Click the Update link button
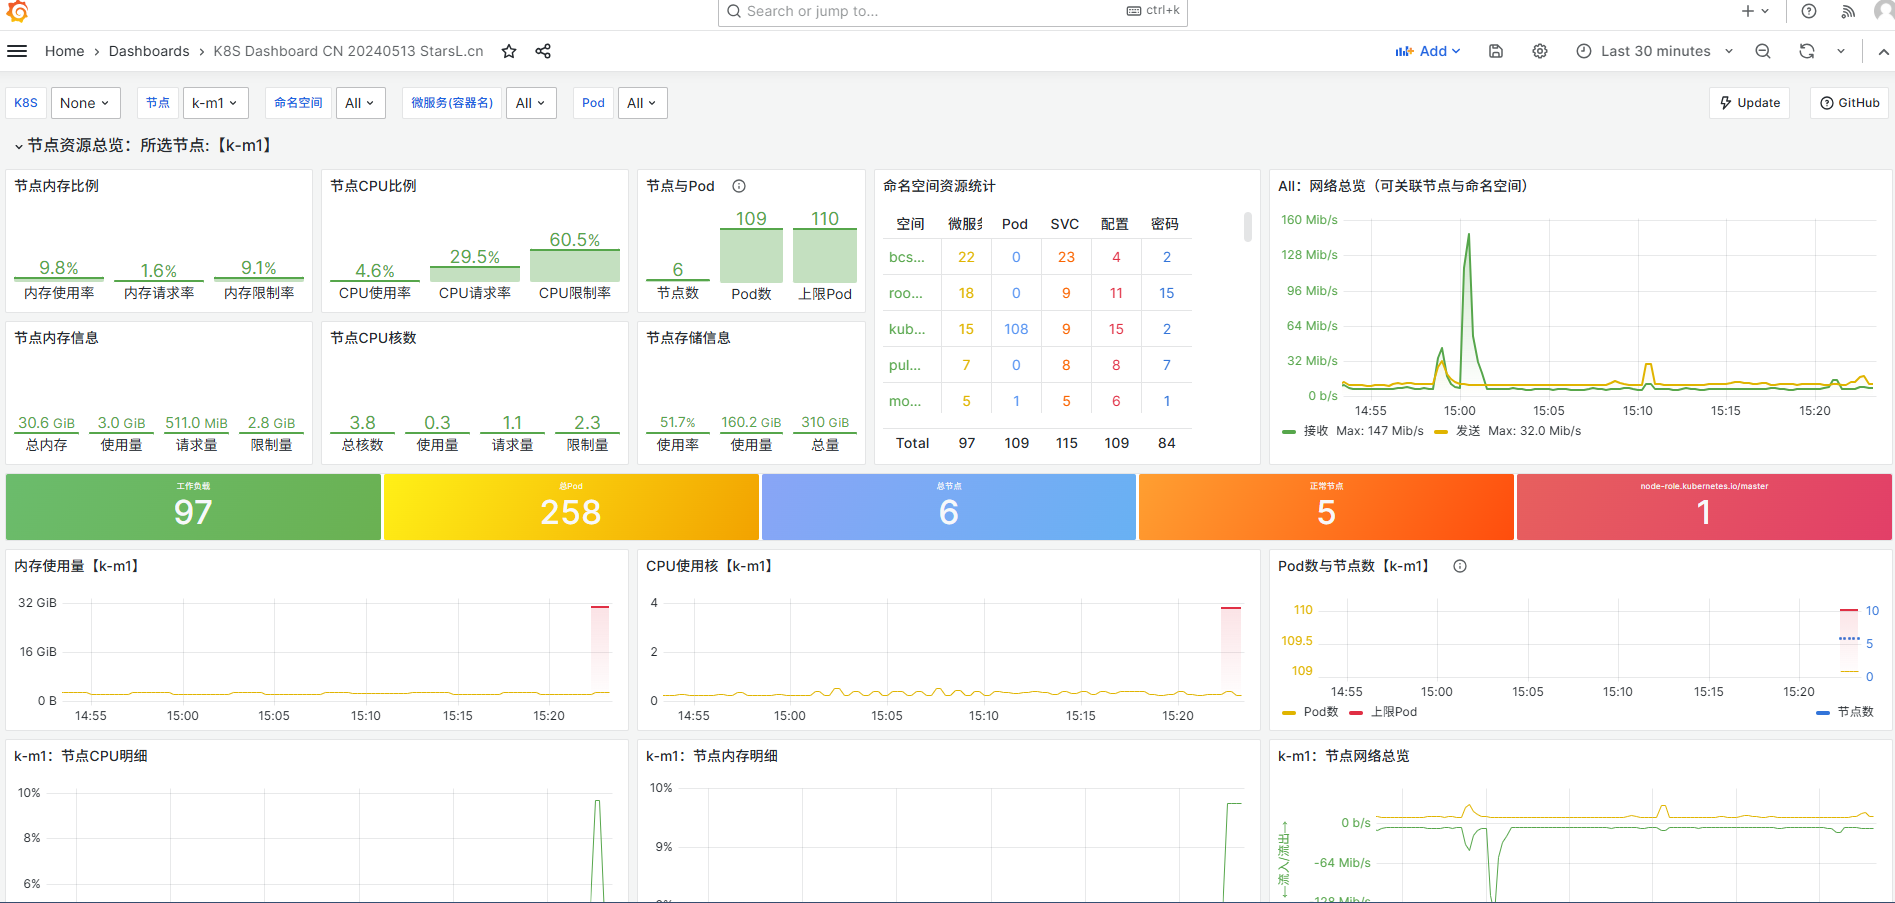 pyautogui.click(x=1750, y=103)
